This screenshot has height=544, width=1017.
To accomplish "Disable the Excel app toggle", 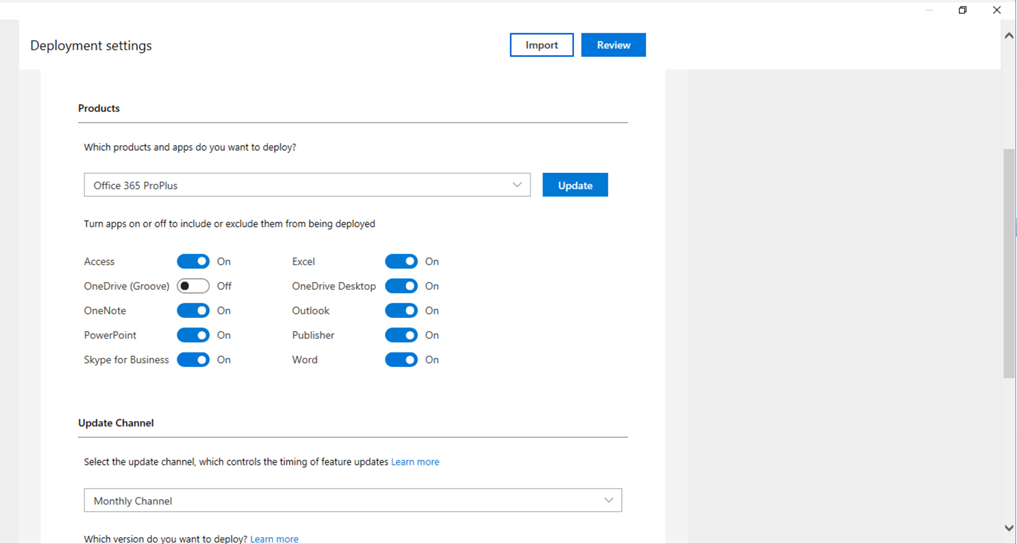I will (401, 261).
